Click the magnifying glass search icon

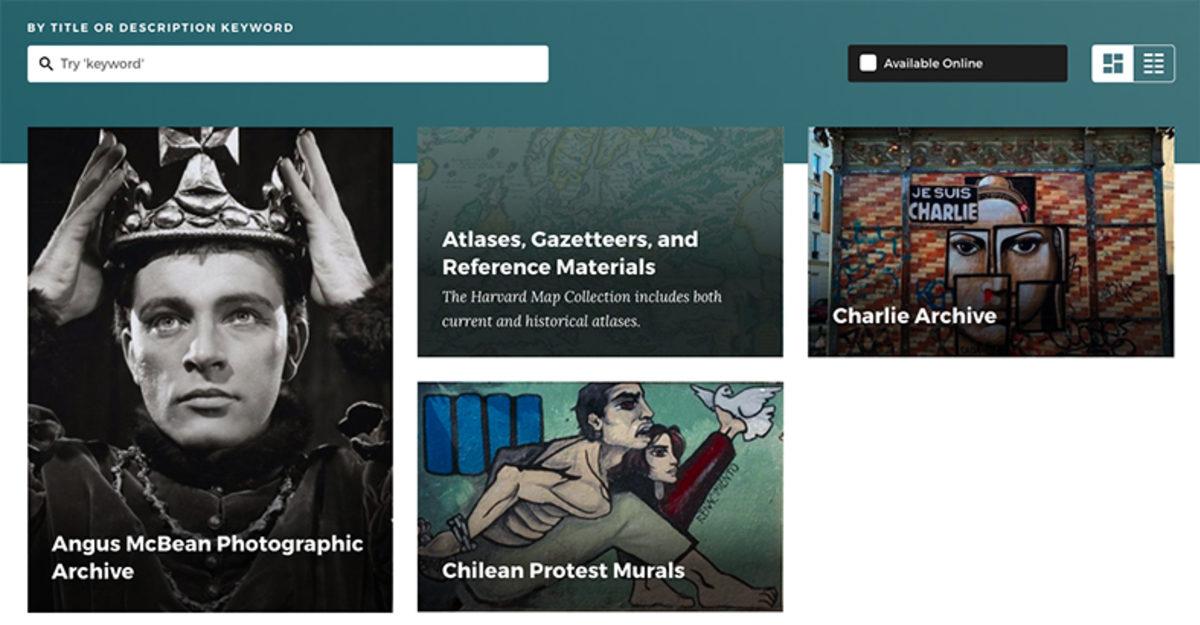coord(45,64)
